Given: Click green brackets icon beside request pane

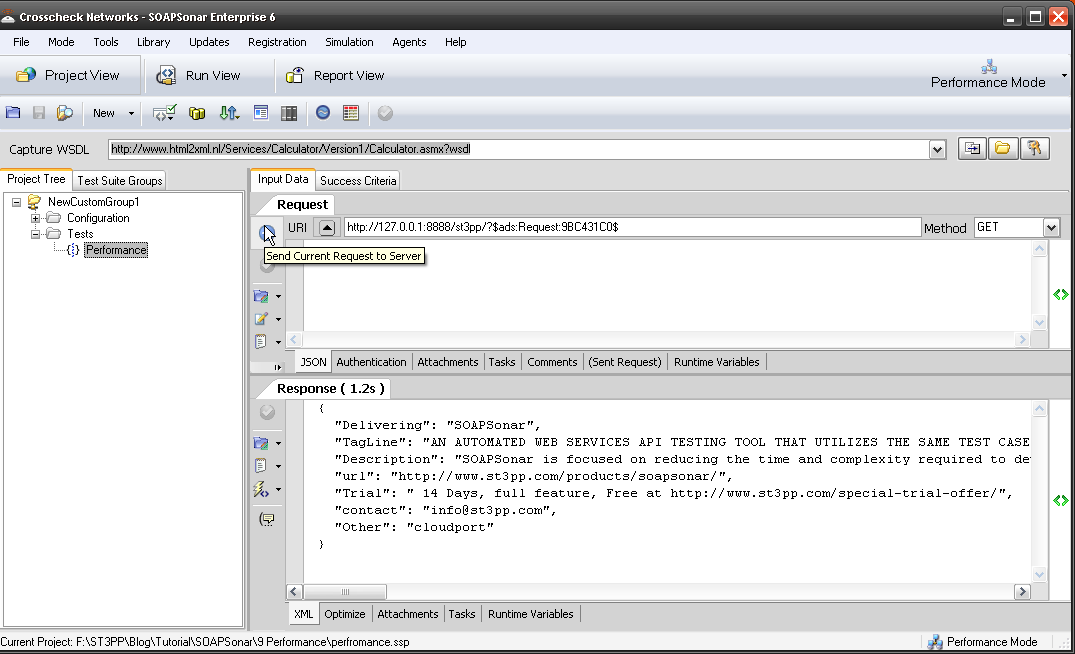Looking at the screenshot, I should tap(1061, 295).
